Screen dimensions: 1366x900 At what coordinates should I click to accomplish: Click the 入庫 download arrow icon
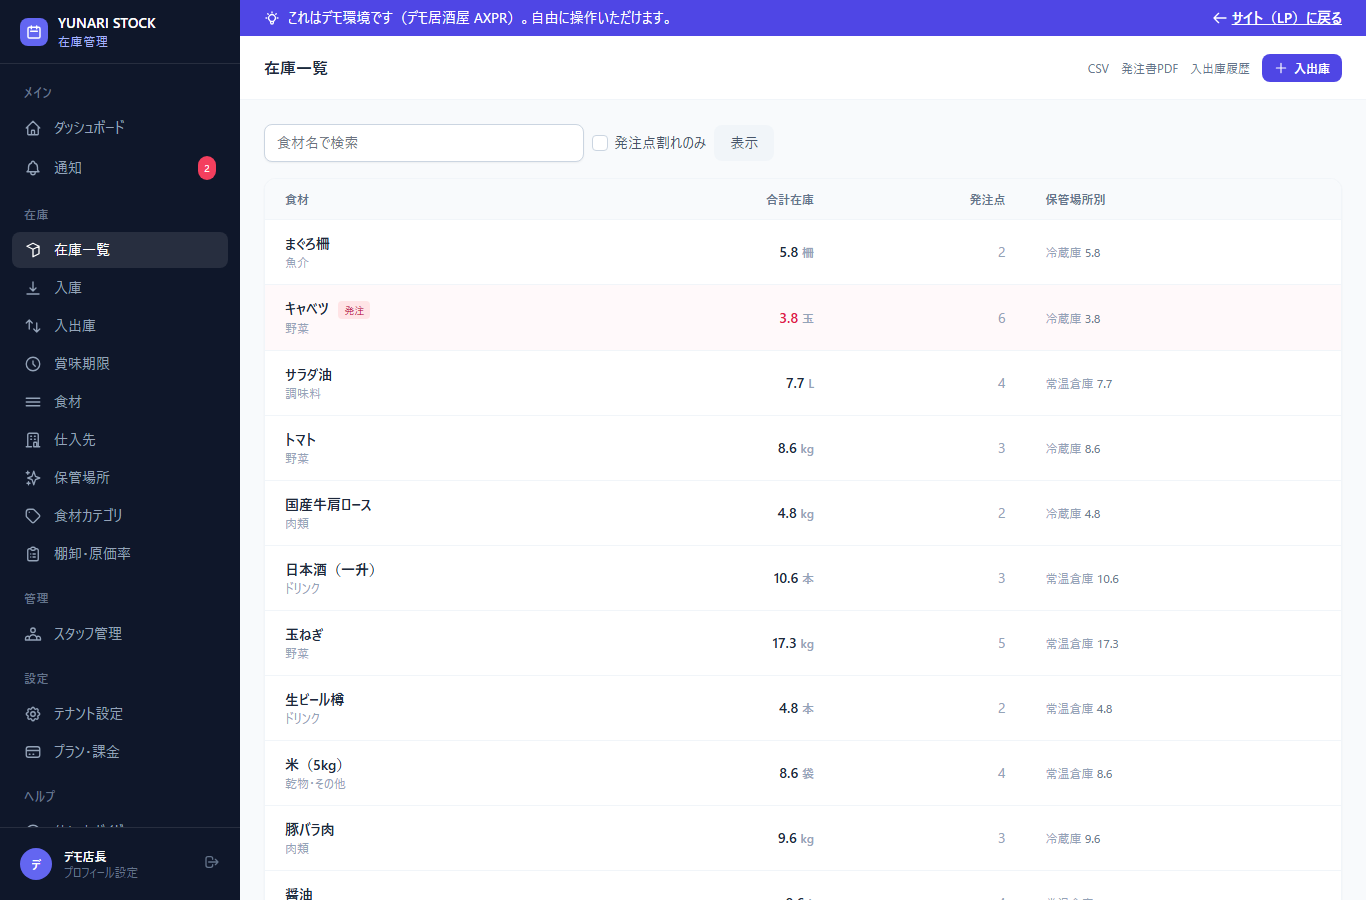33,288
